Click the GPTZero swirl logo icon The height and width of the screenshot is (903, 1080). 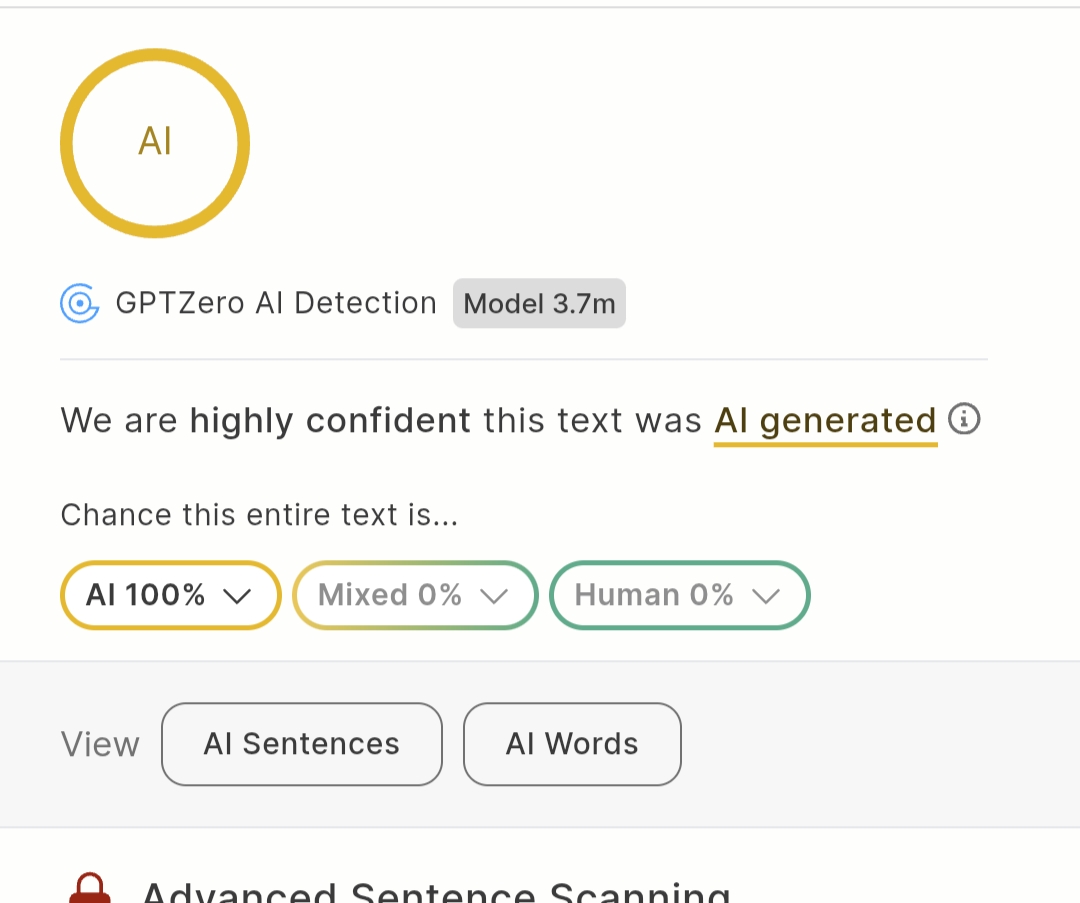(79, 303)
